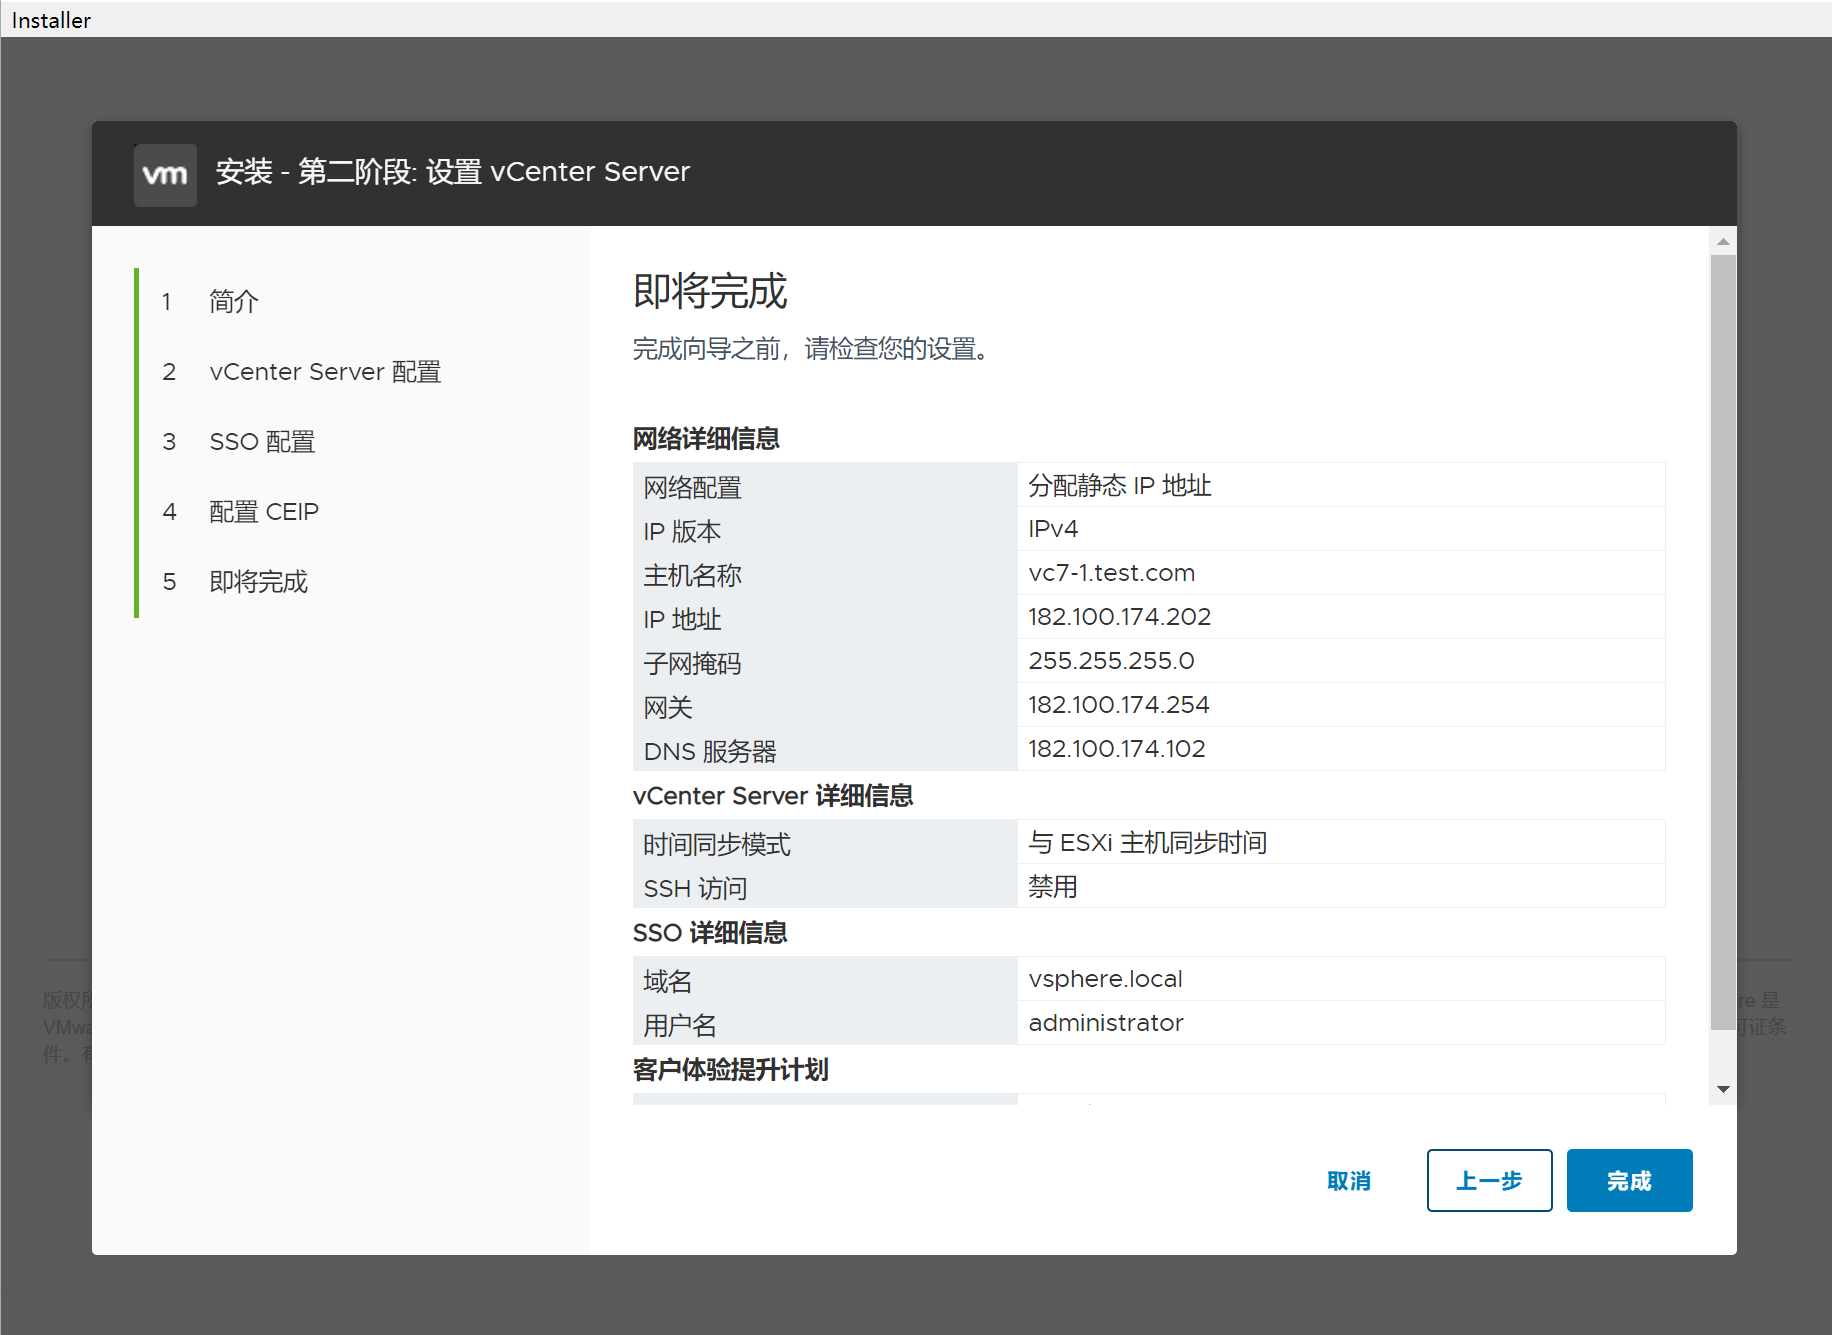1832x1335 pixels.
Task: Click the gateway value 182.100.174.254
Action: pyautogui.click(x=1118, y=705)
